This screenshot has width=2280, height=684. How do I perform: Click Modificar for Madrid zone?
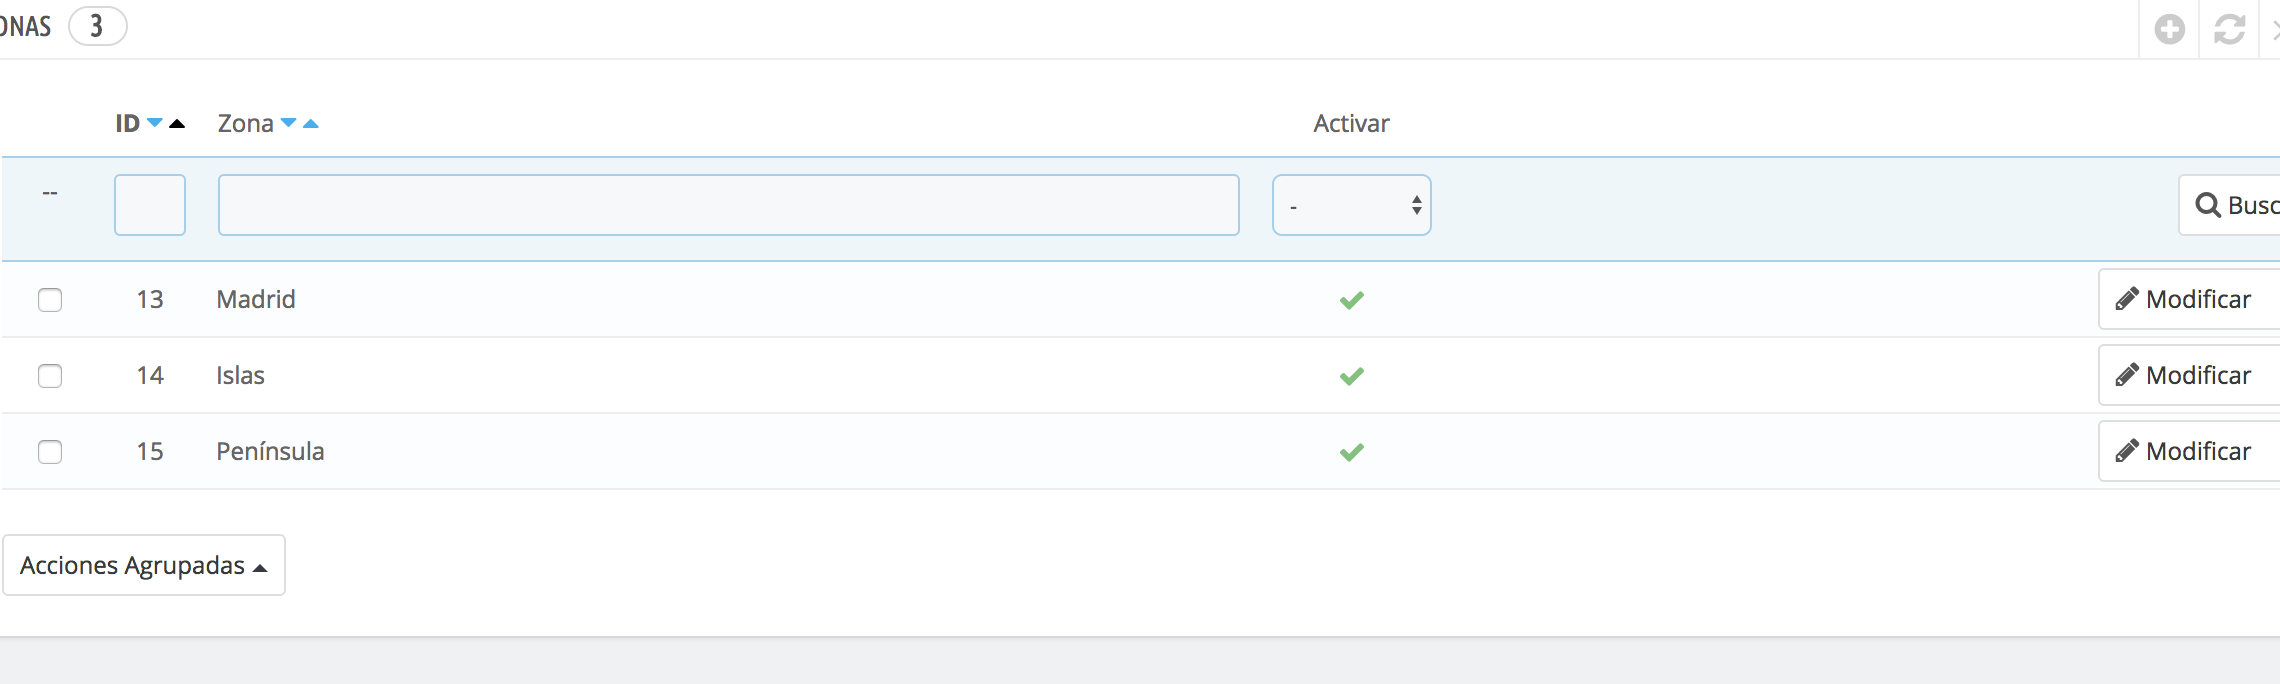pos(2187,299)
